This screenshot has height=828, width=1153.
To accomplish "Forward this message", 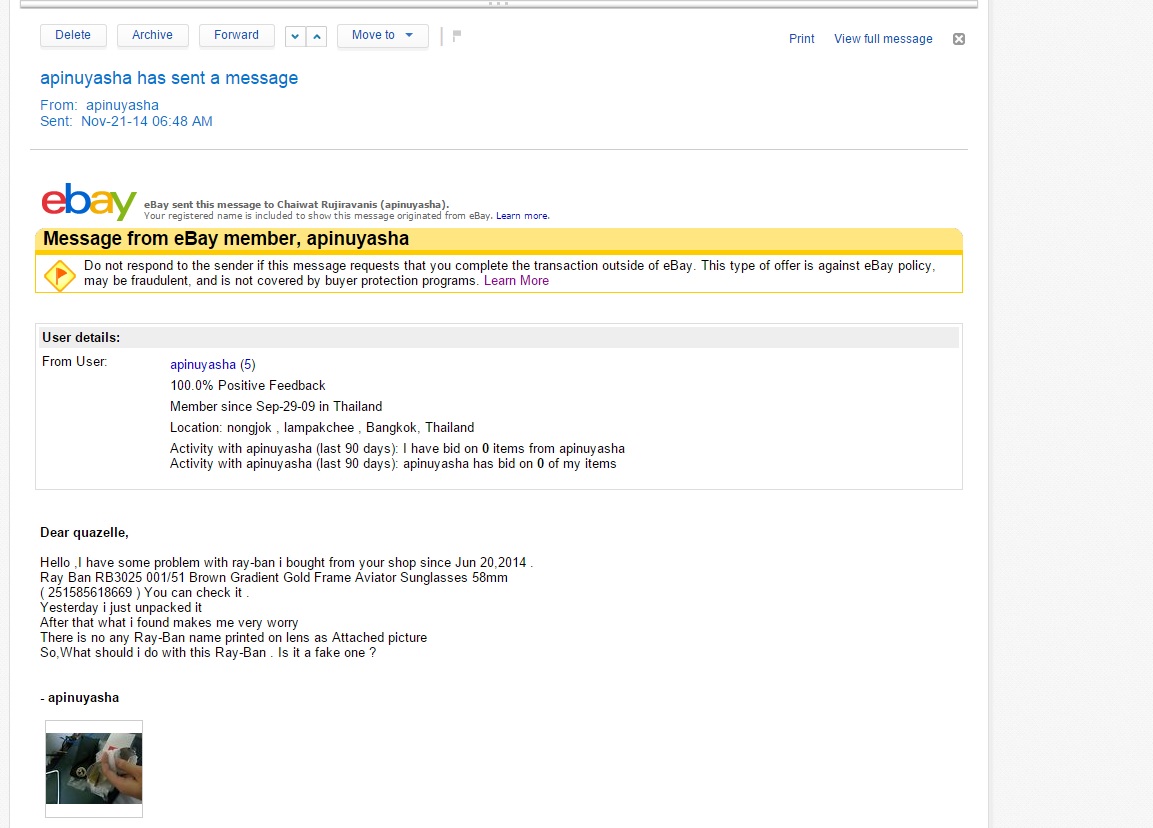I will coord(236,35).
